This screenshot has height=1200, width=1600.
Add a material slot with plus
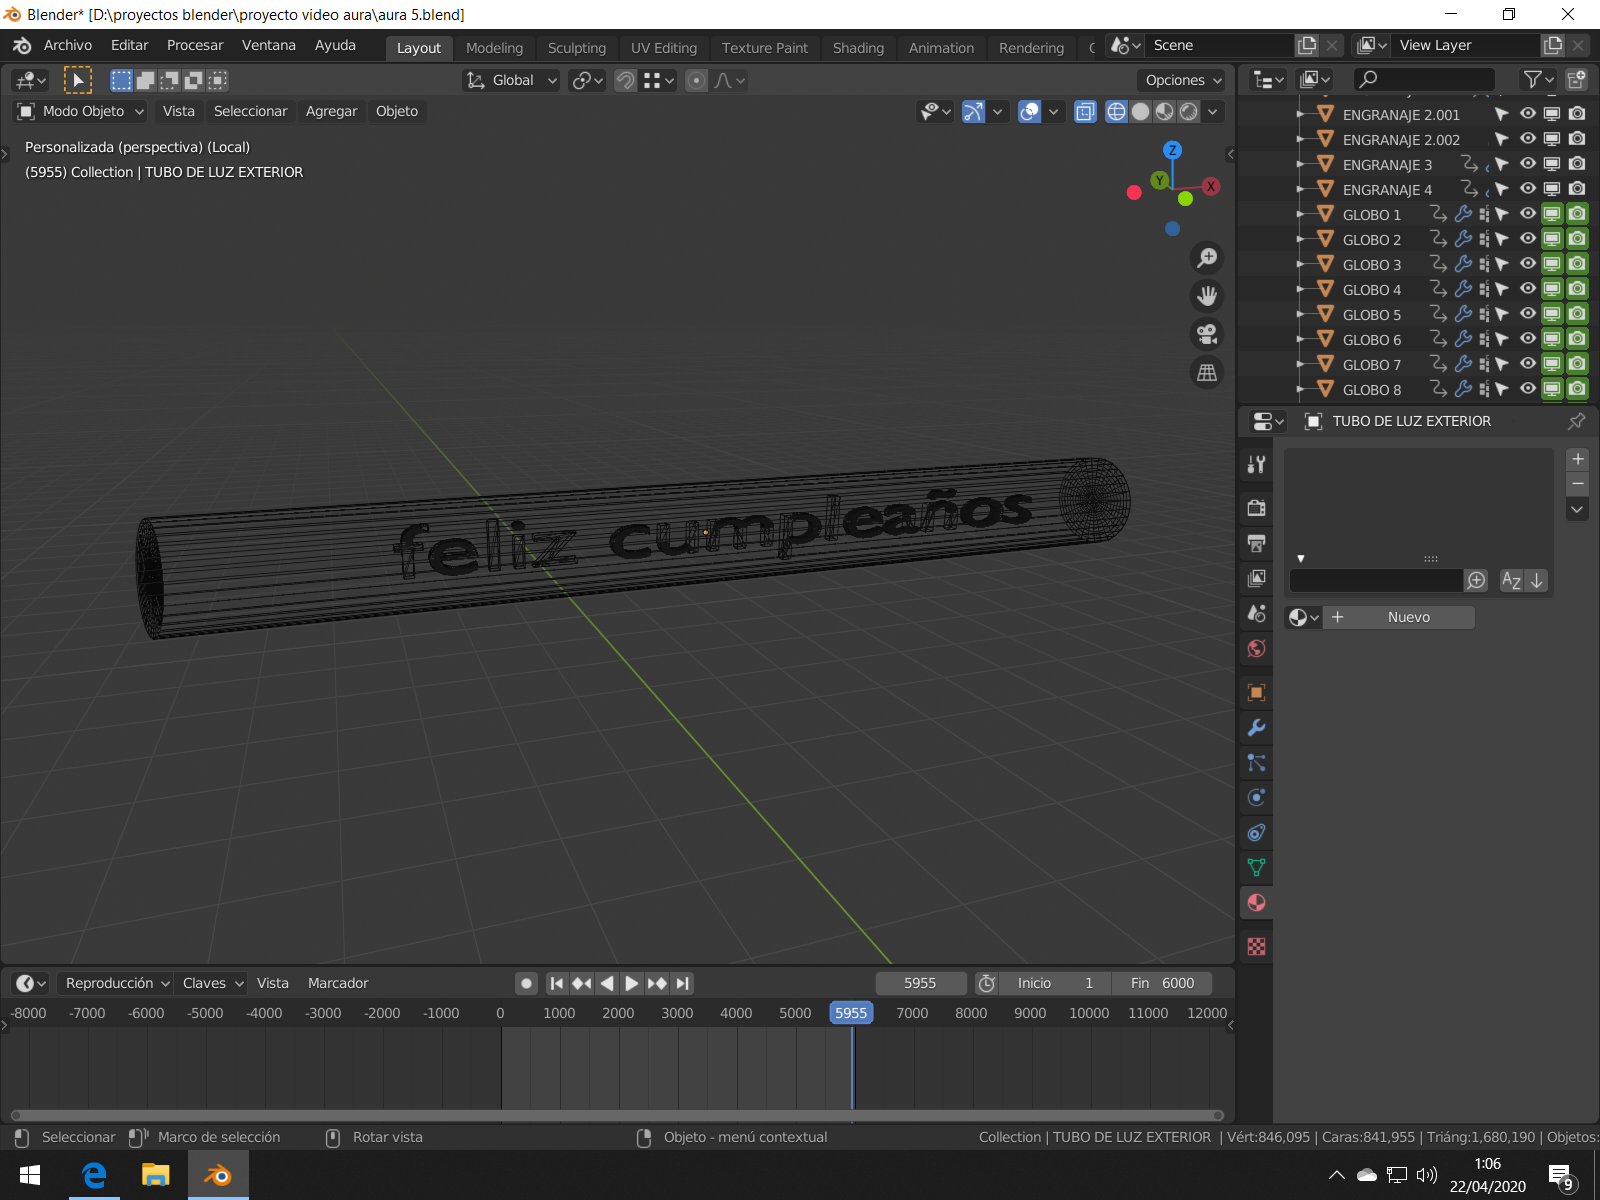[x=1578, y=459]
